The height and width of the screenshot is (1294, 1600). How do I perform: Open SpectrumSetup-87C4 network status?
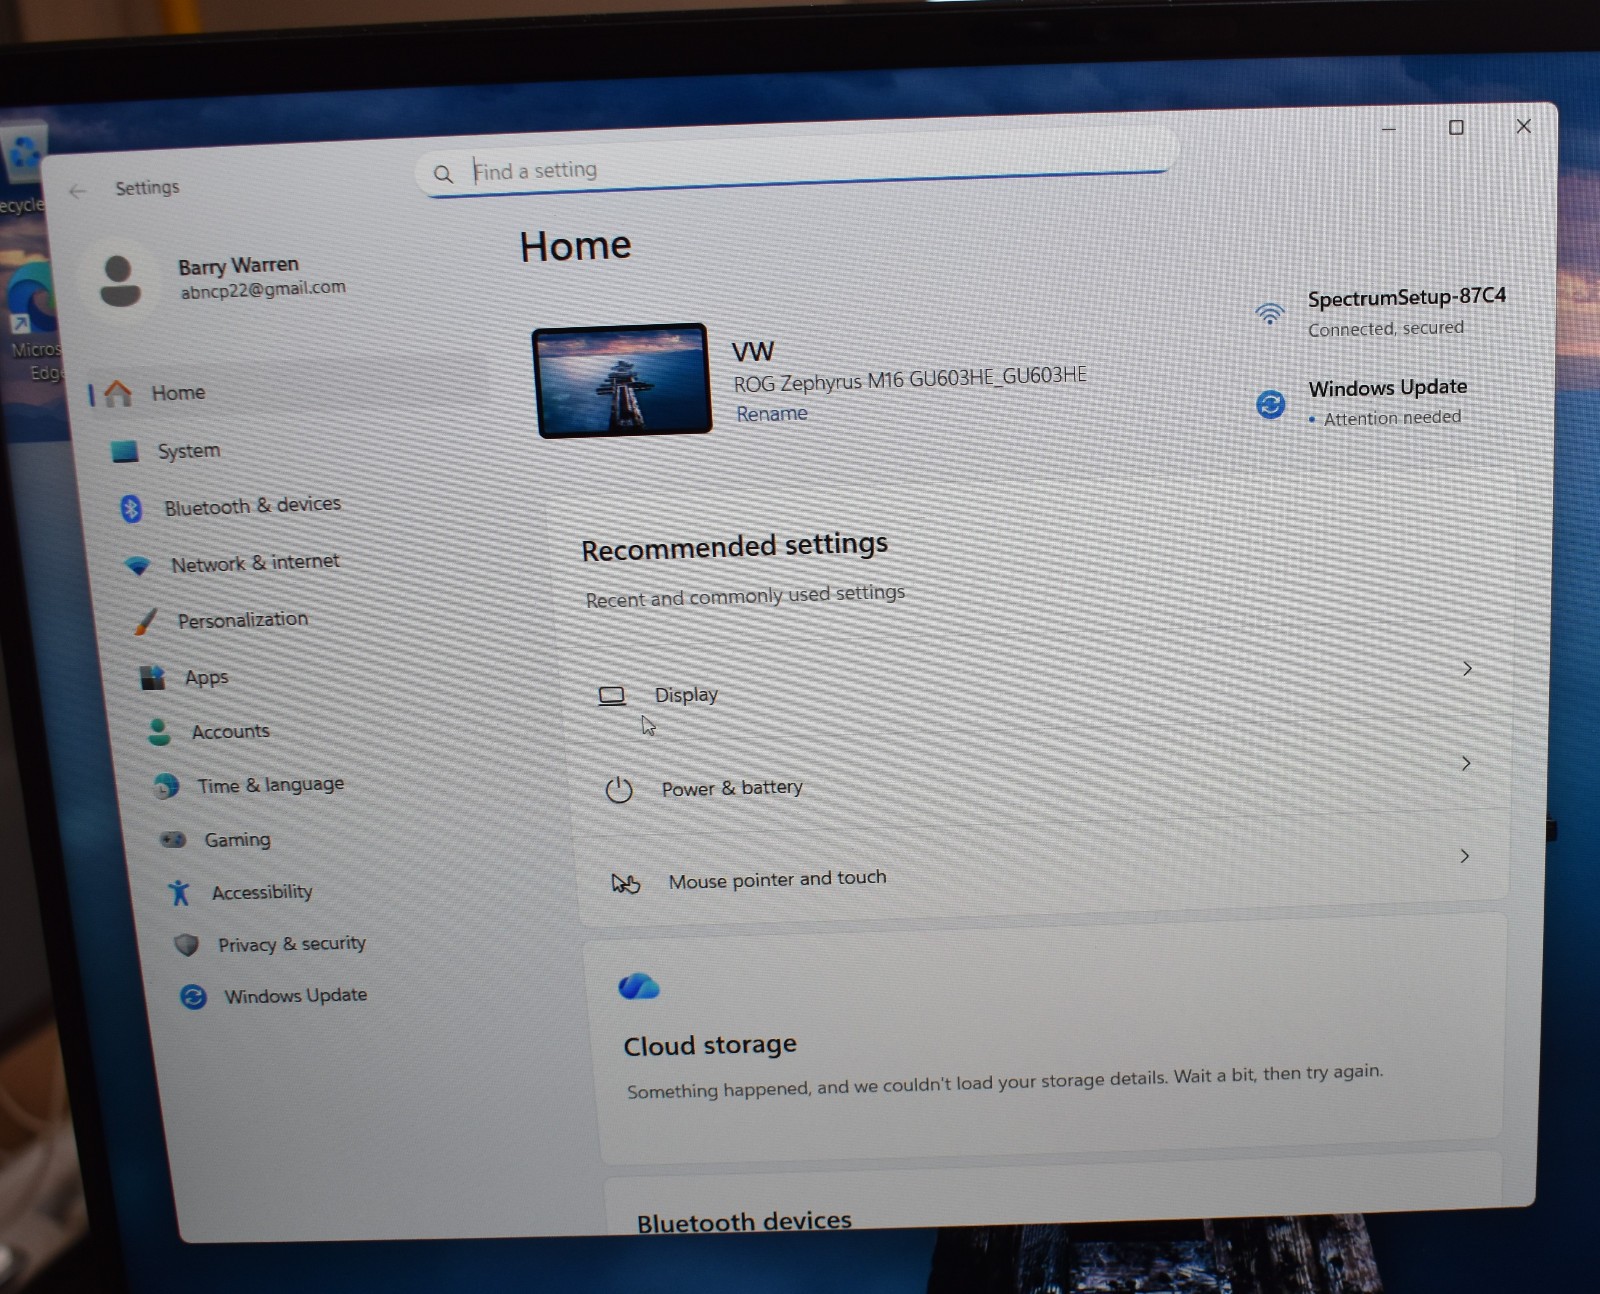[x=1382, y=312]
